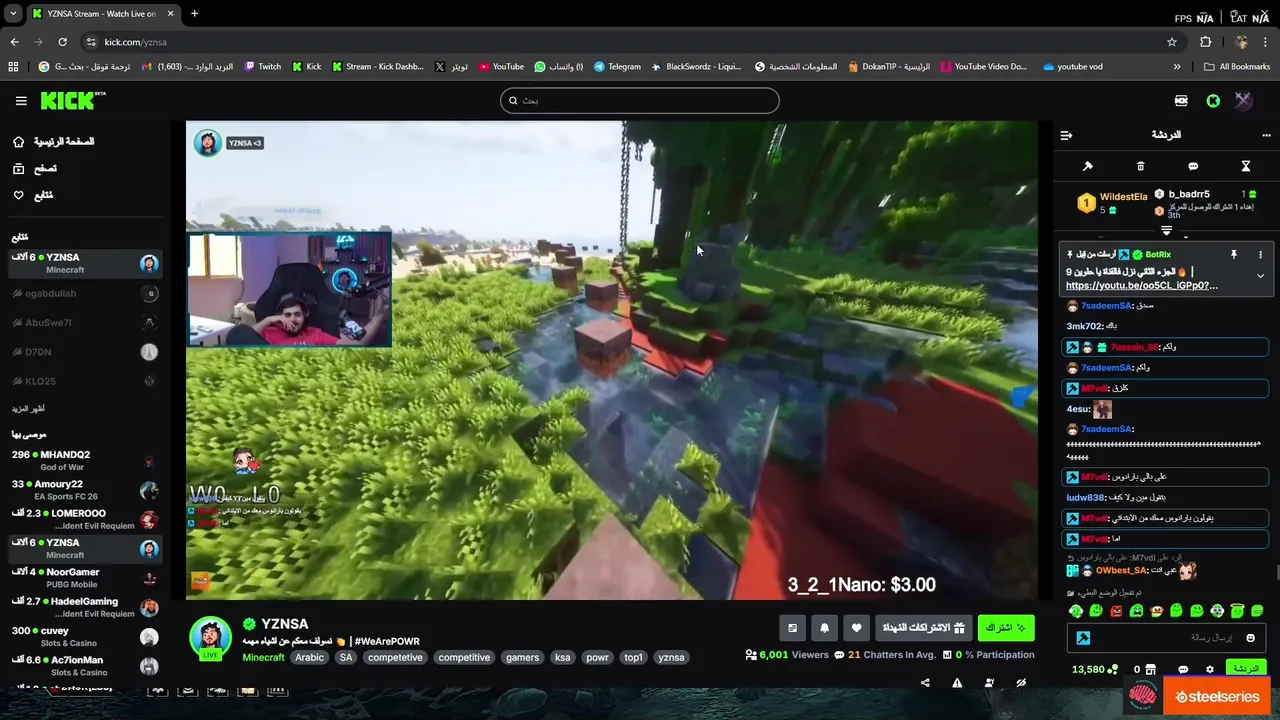Click the KICK logo
This screenshot has height=720, width=1280.
point(72,100)
